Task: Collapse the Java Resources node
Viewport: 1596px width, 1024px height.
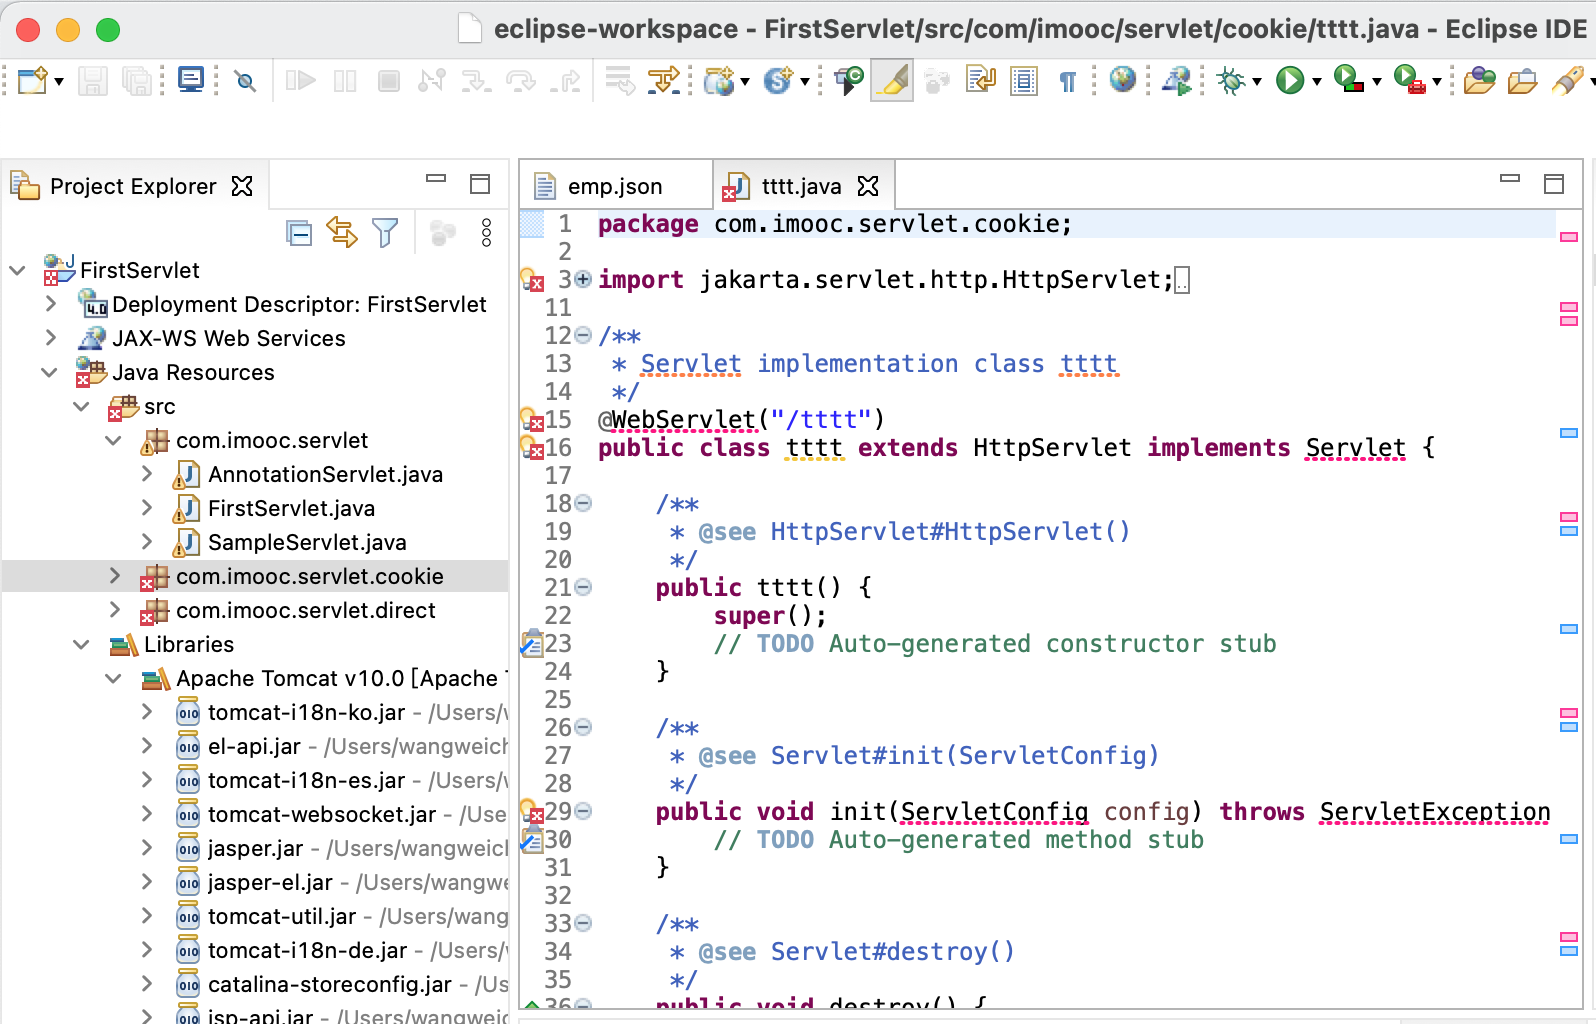Action: pos(49,372)
